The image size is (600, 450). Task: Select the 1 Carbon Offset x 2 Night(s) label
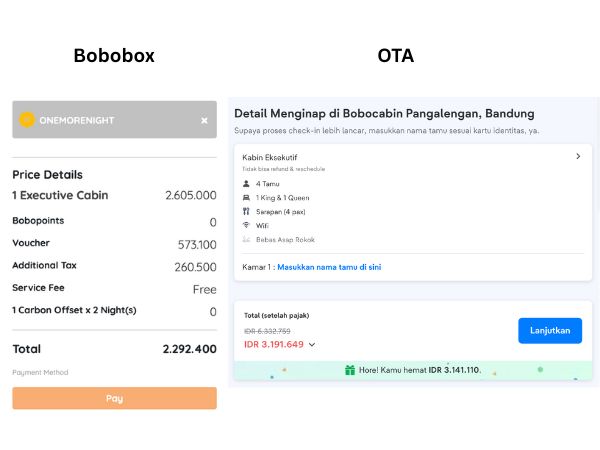click(74, 310)
